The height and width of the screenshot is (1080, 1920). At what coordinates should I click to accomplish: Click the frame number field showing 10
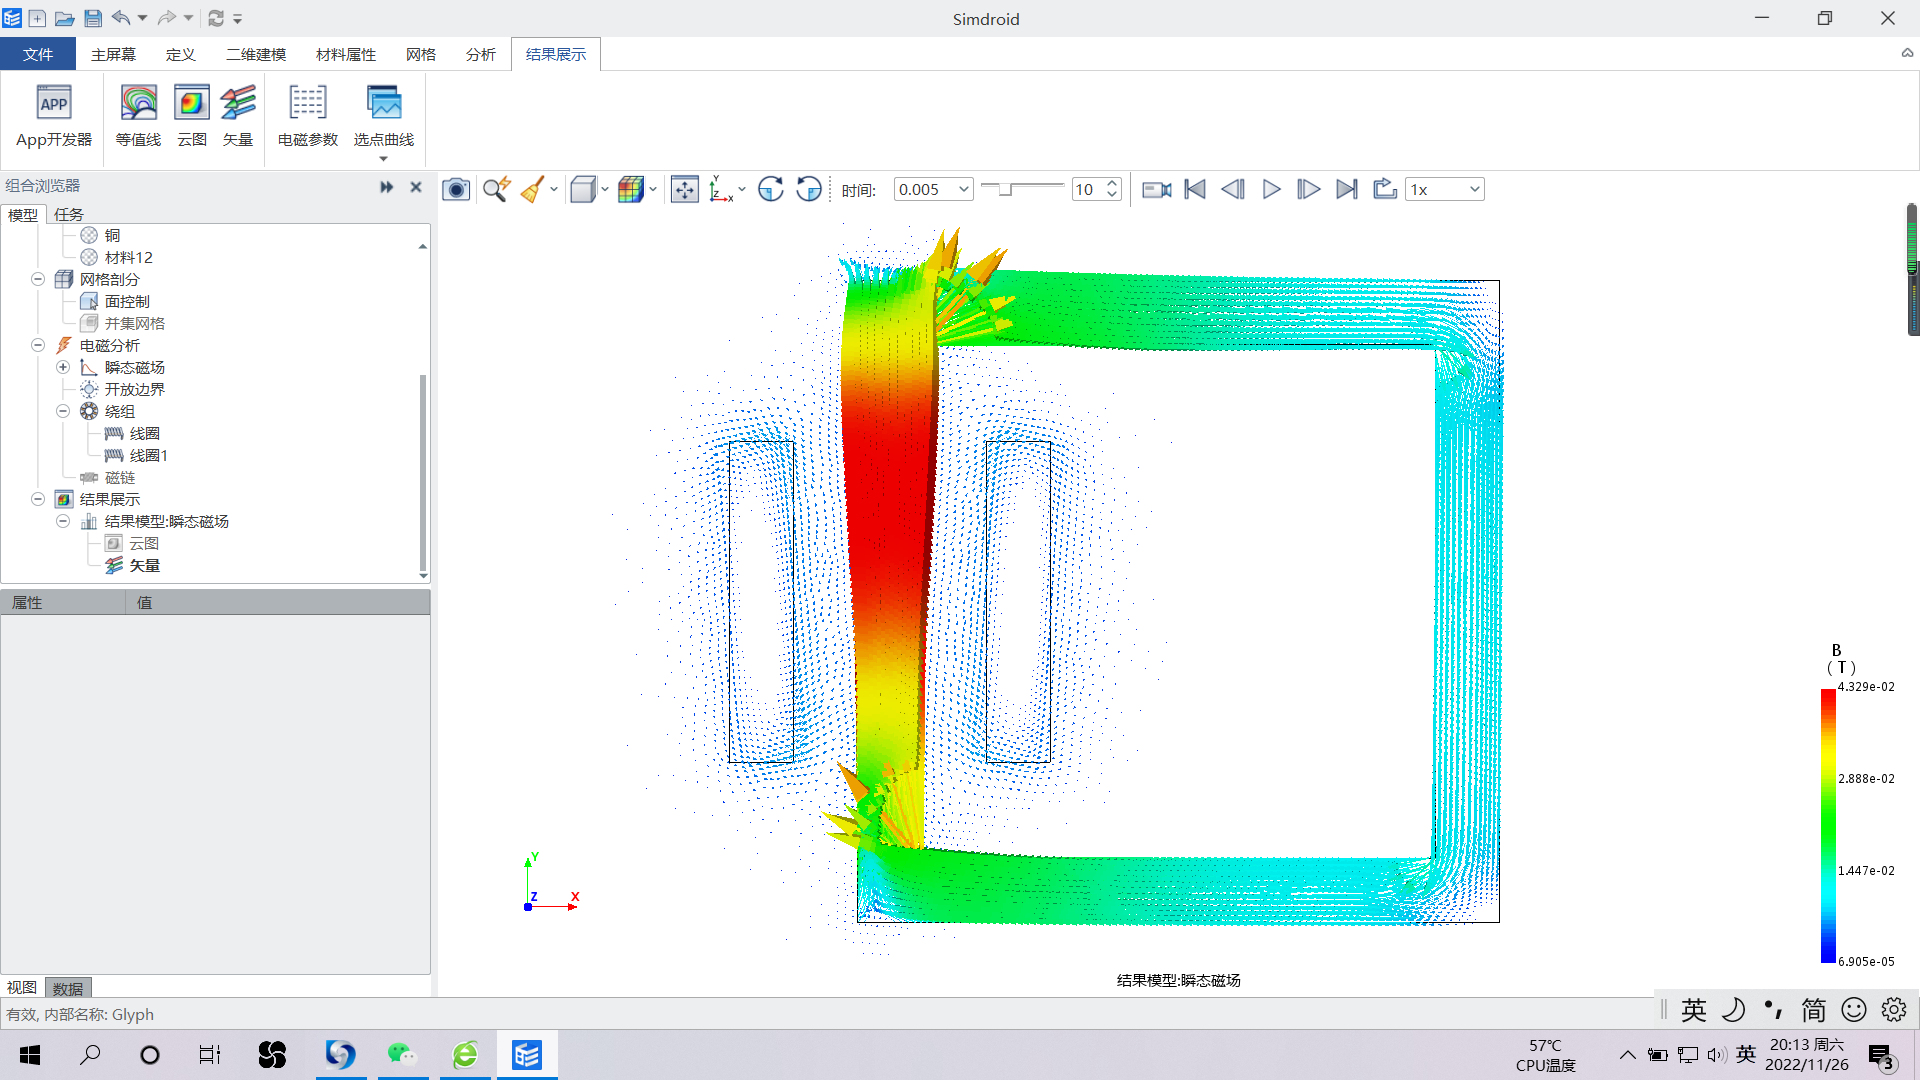(x=1087, y=190)
